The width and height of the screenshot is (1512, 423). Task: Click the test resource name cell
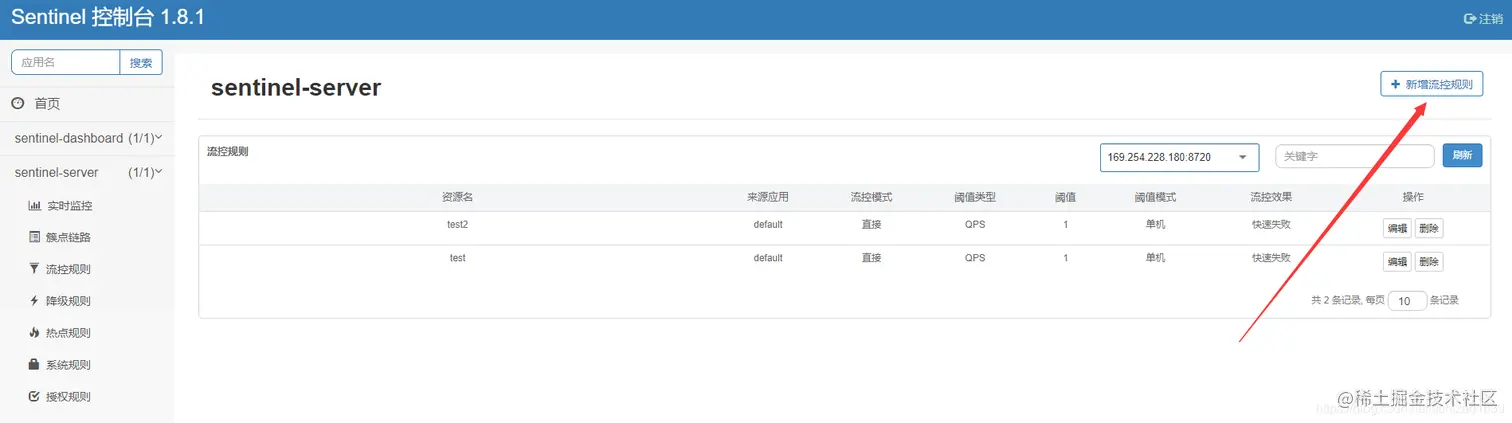(458, 258)
